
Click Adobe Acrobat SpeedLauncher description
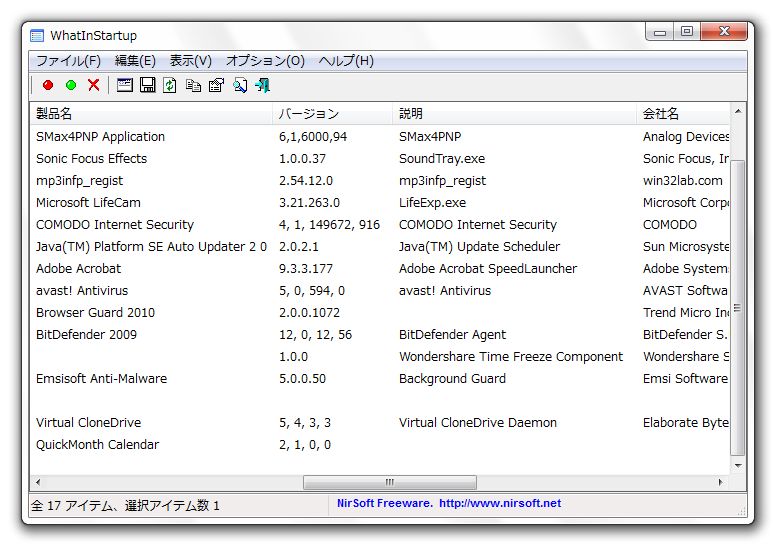(x=488, y=269)
